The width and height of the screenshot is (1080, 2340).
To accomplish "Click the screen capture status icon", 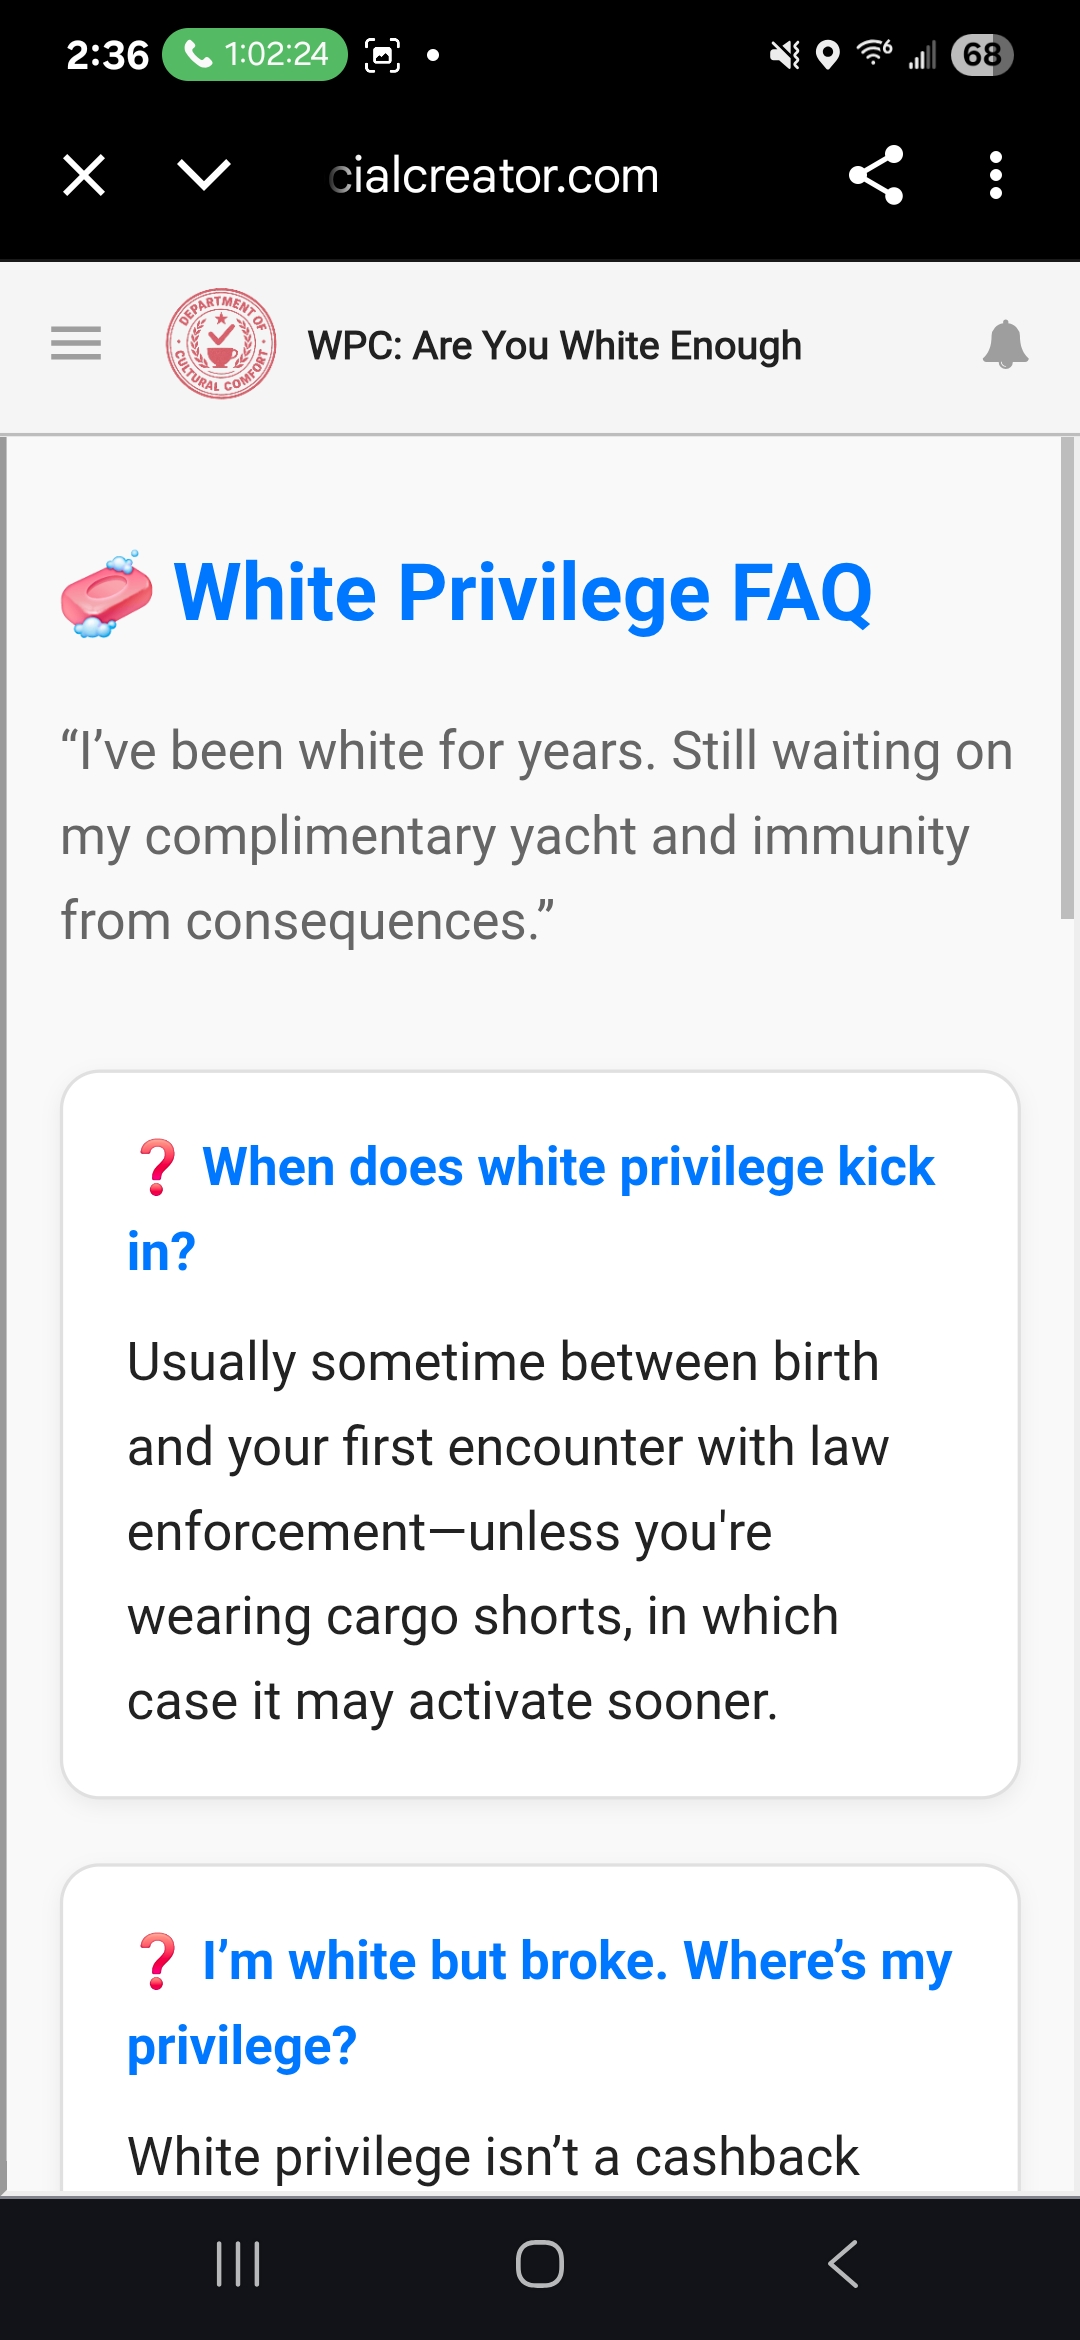I will click(382, 54).
